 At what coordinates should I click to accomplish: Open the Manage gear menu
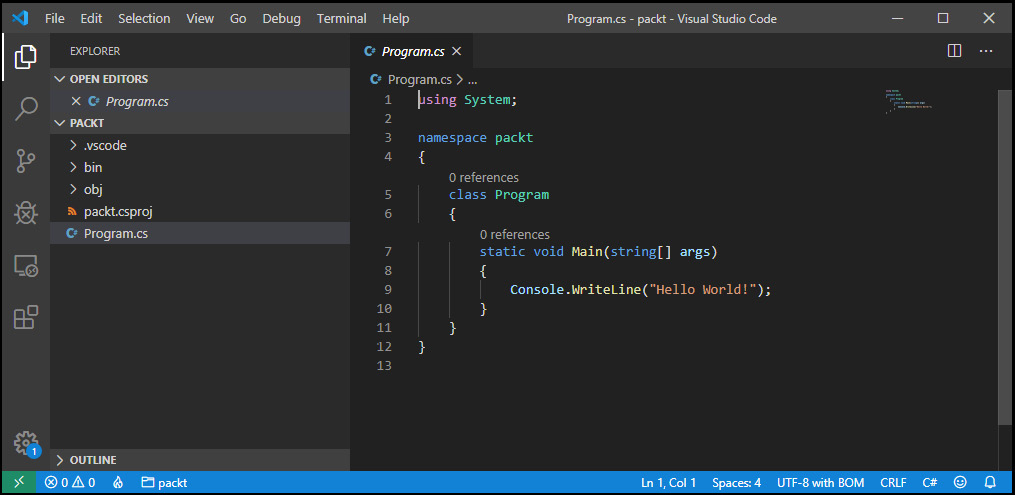click(x=27, y=443)
